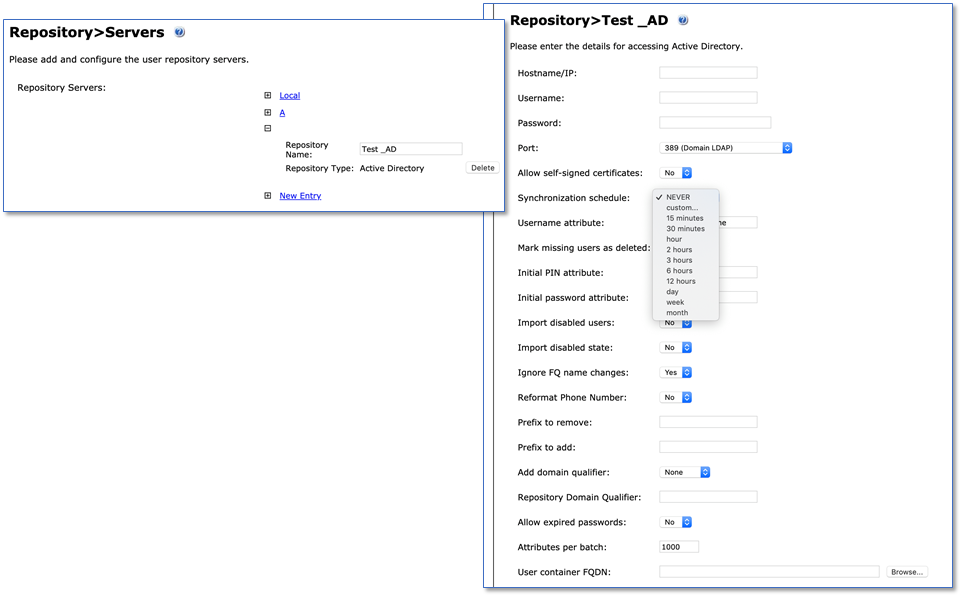Focus the Initial PIN attribute field
Image resolution: width=962 pixels, height=597 pixels.
[x=738, y=272]
